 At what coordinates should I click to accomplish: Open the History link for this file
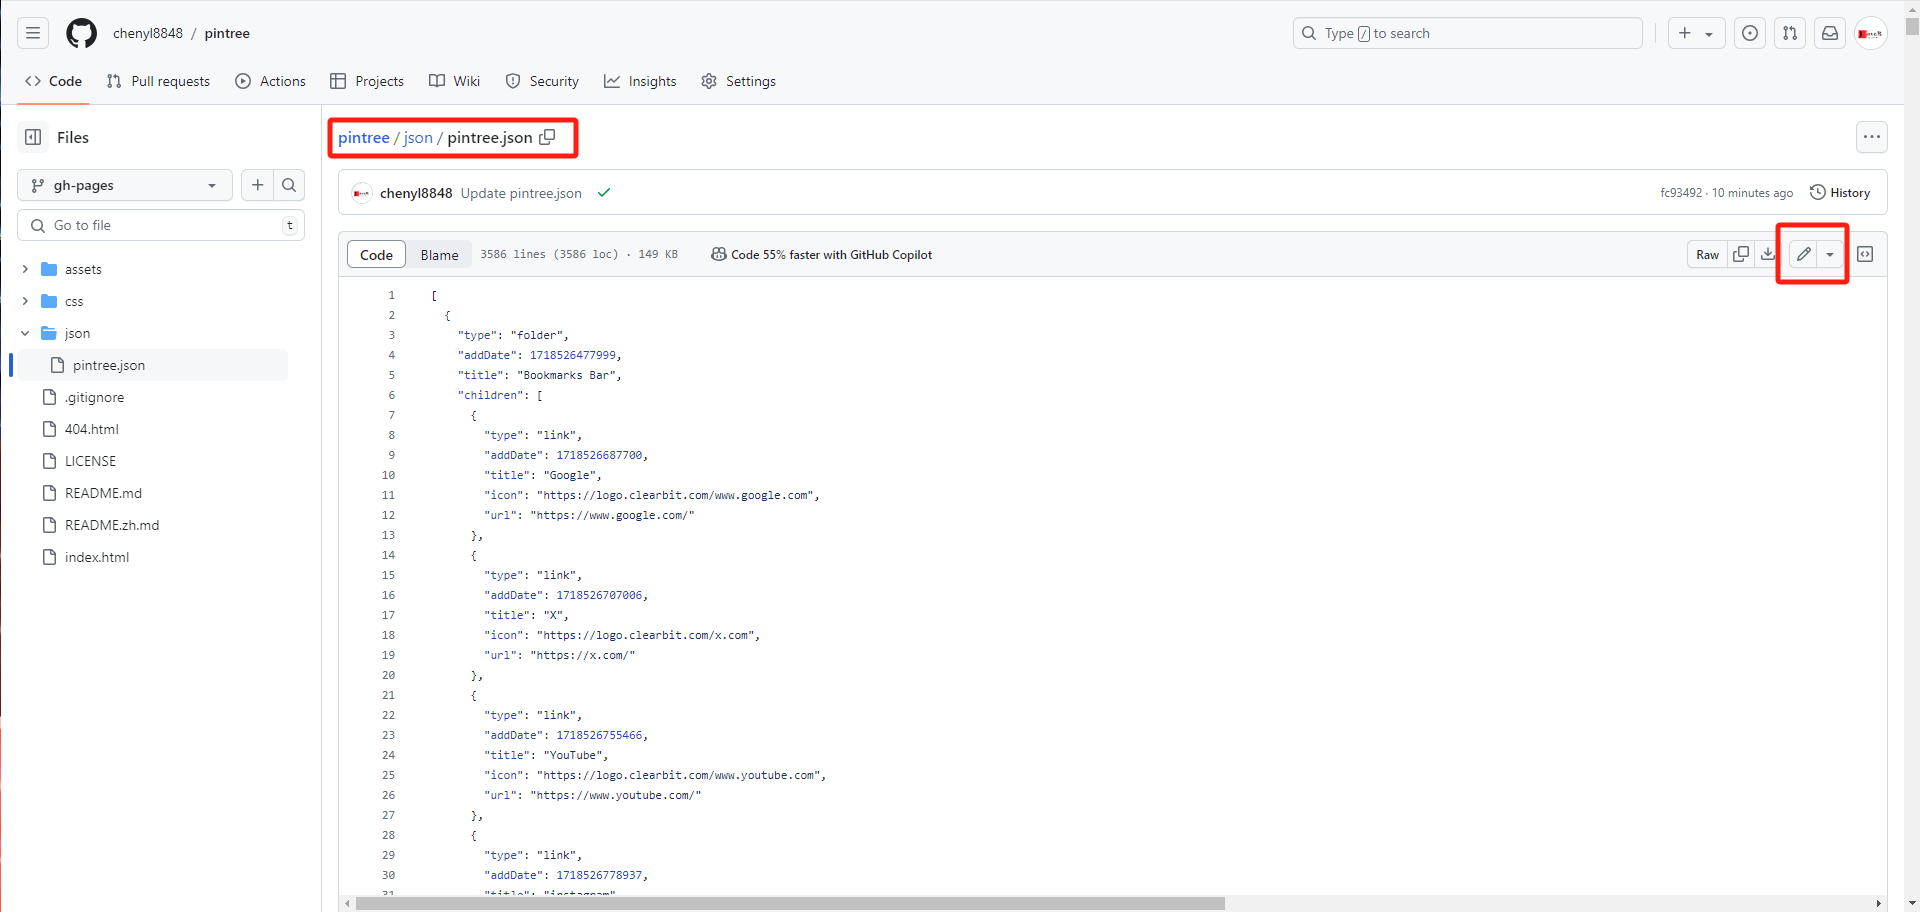coord(1840,193)
